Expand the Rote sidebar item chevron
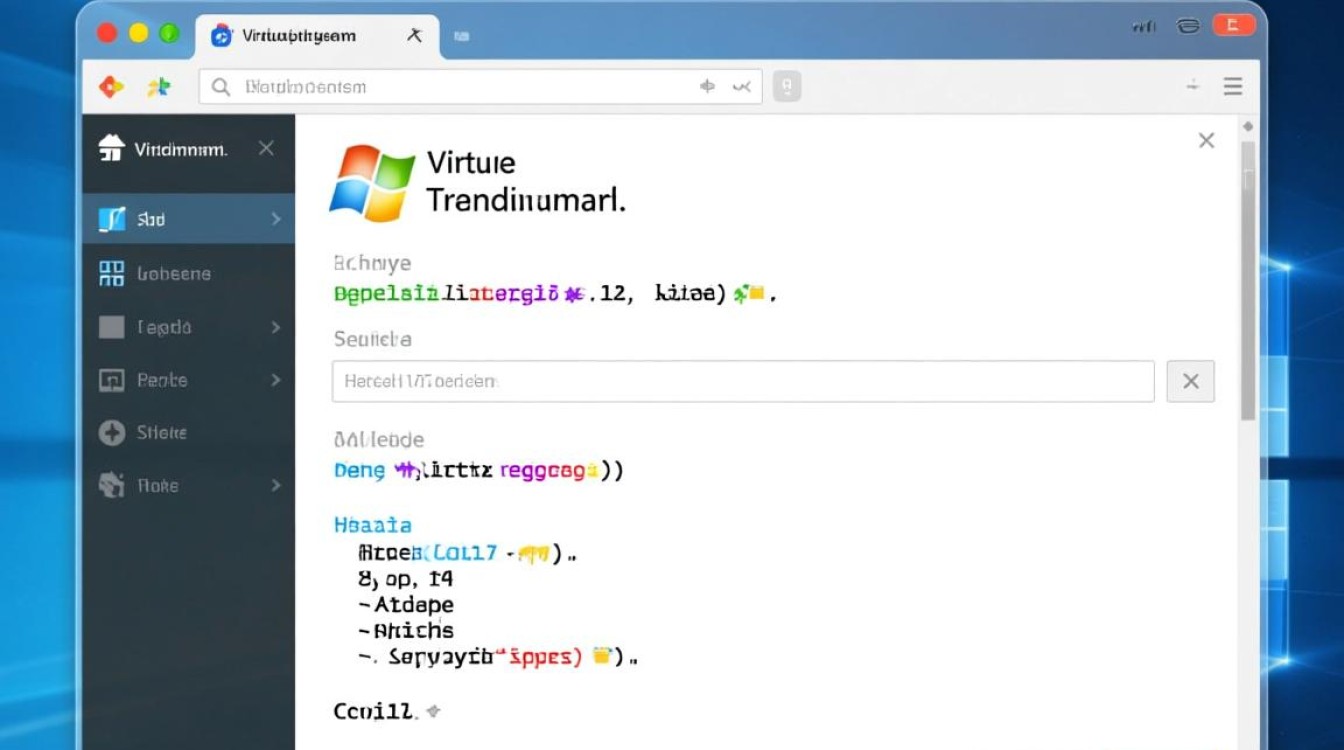The image size is (1344, 750). pos(276,486)
